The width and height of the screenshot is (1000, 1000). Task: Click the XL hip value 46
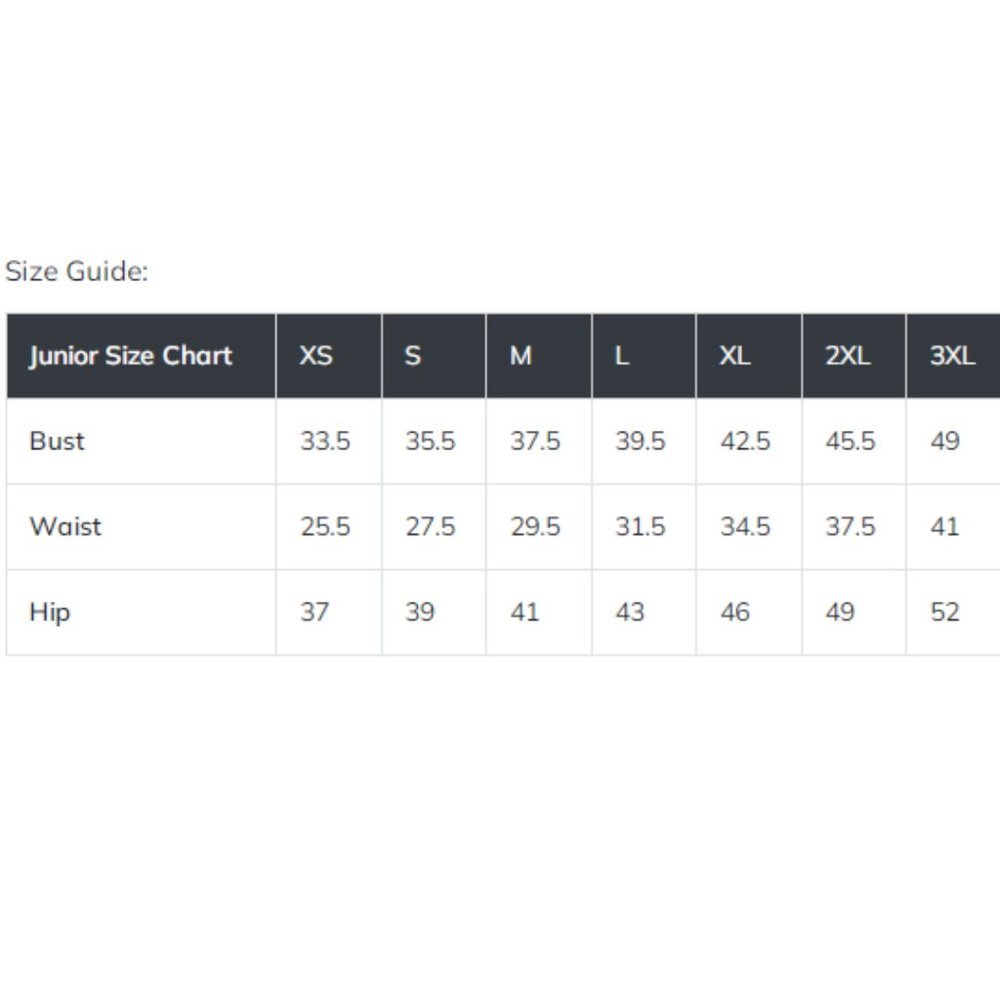[x=735, y=612]
